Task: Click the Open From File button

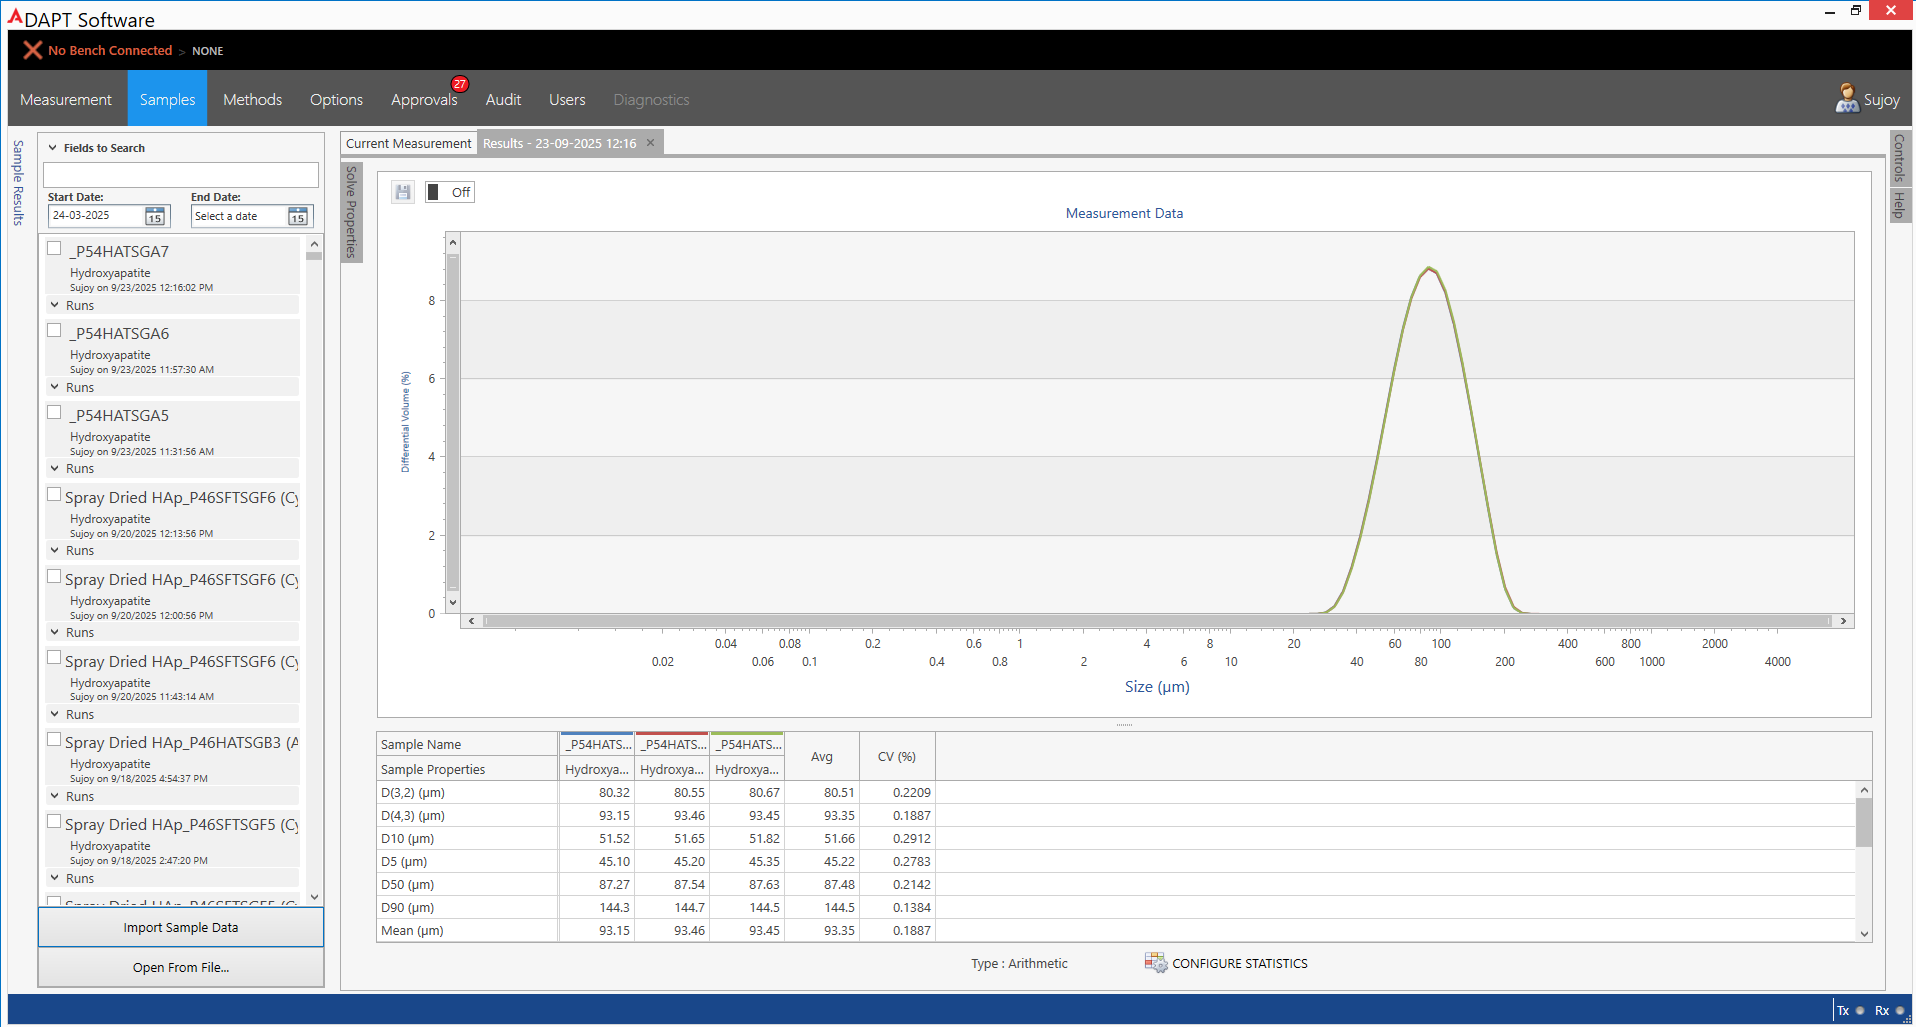Action: [181, 967]
